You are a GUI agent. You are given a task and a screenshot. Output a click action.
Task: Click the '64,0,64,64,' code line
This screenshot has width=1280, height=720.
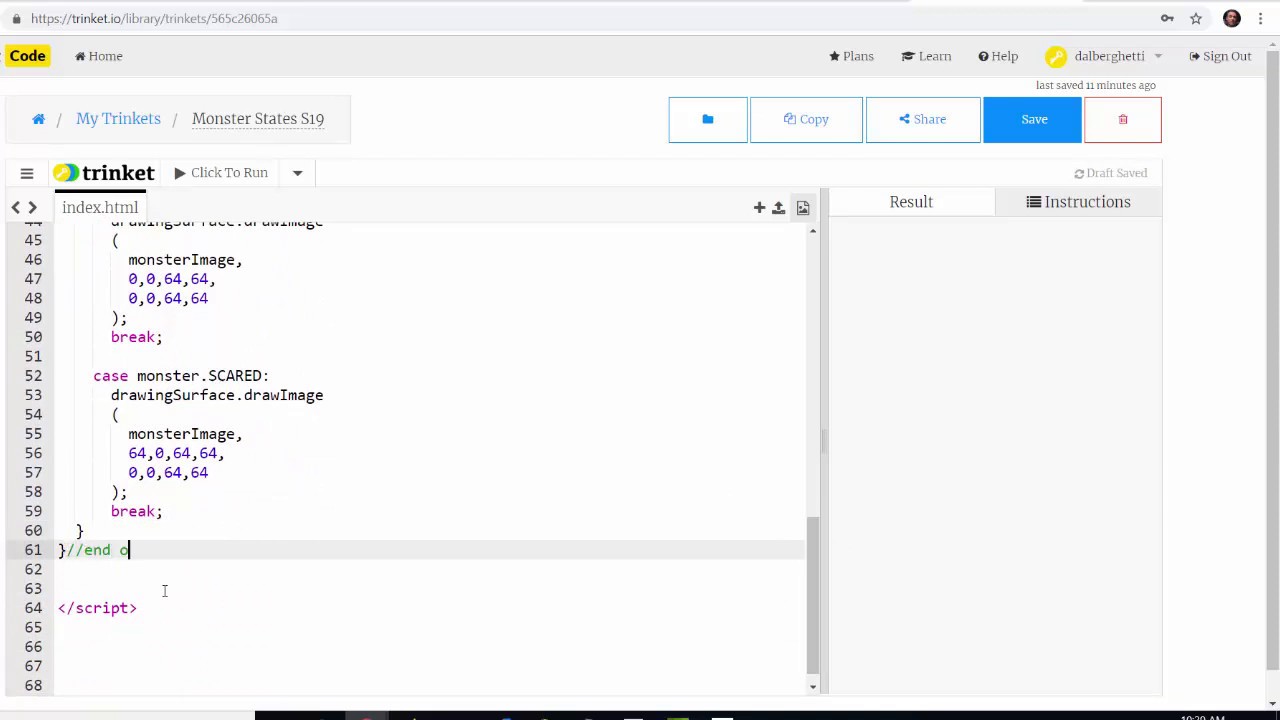point(176,454)
